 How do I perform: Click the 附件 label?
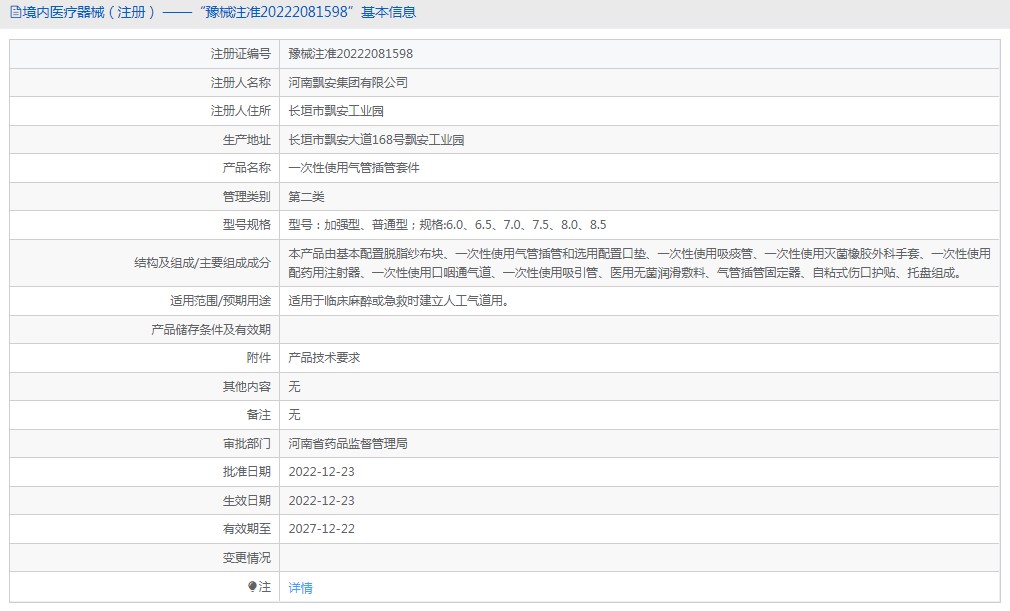[258, 357]
